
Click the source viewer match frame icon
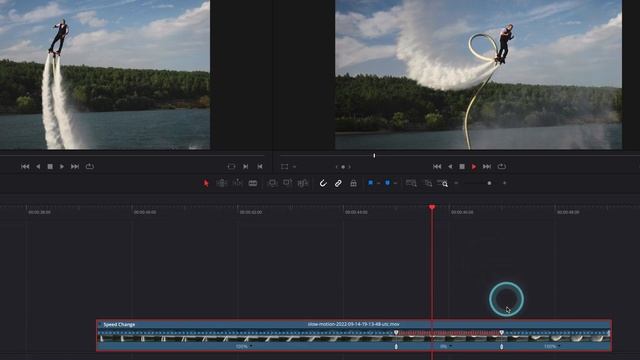pyautogui.click(x=231, y=167)
